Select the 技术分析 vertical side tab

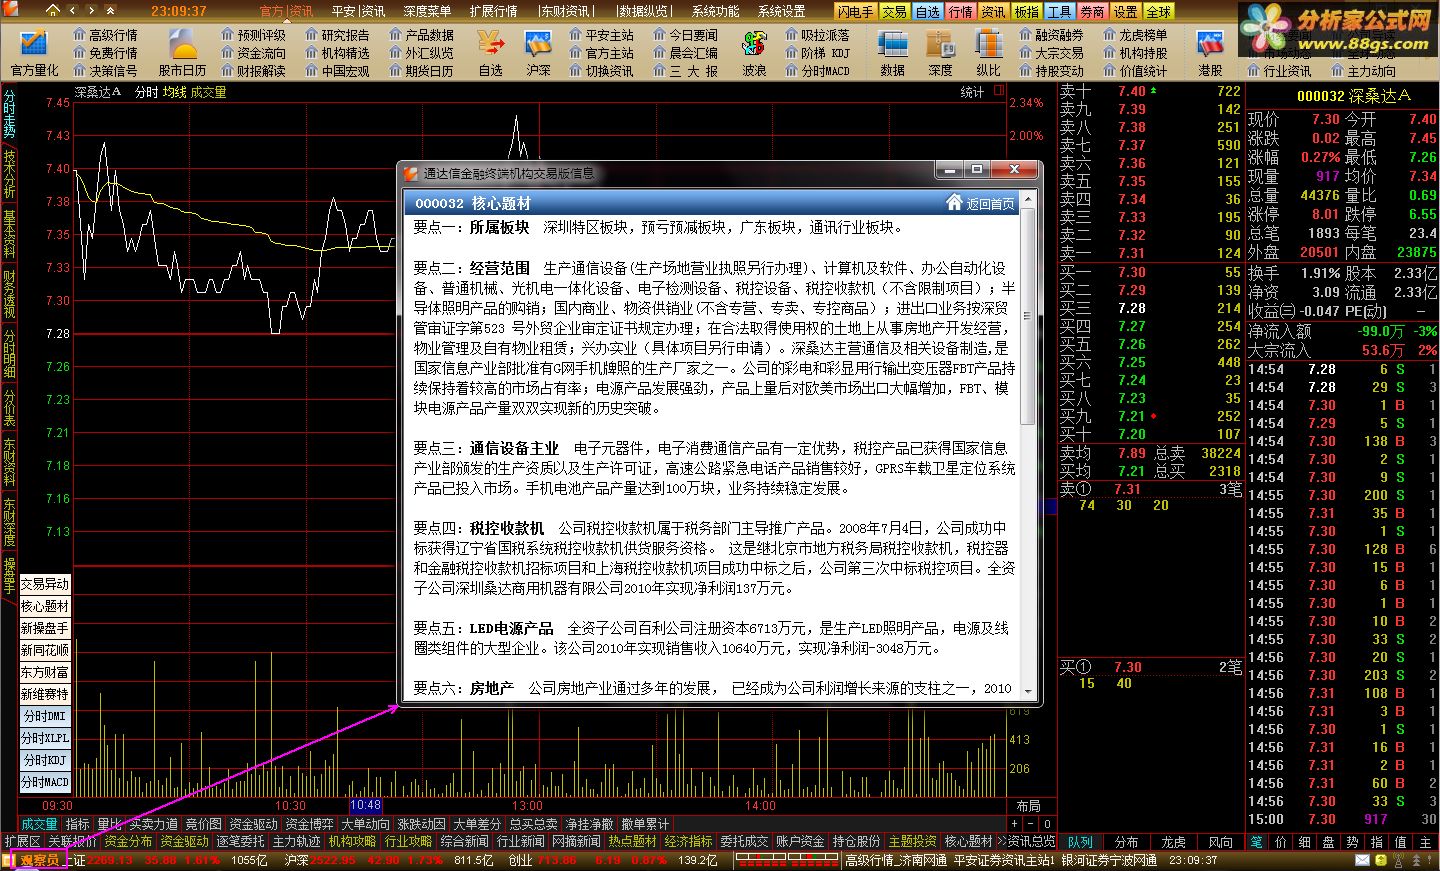pyautogui.click(x=9, y=174)
